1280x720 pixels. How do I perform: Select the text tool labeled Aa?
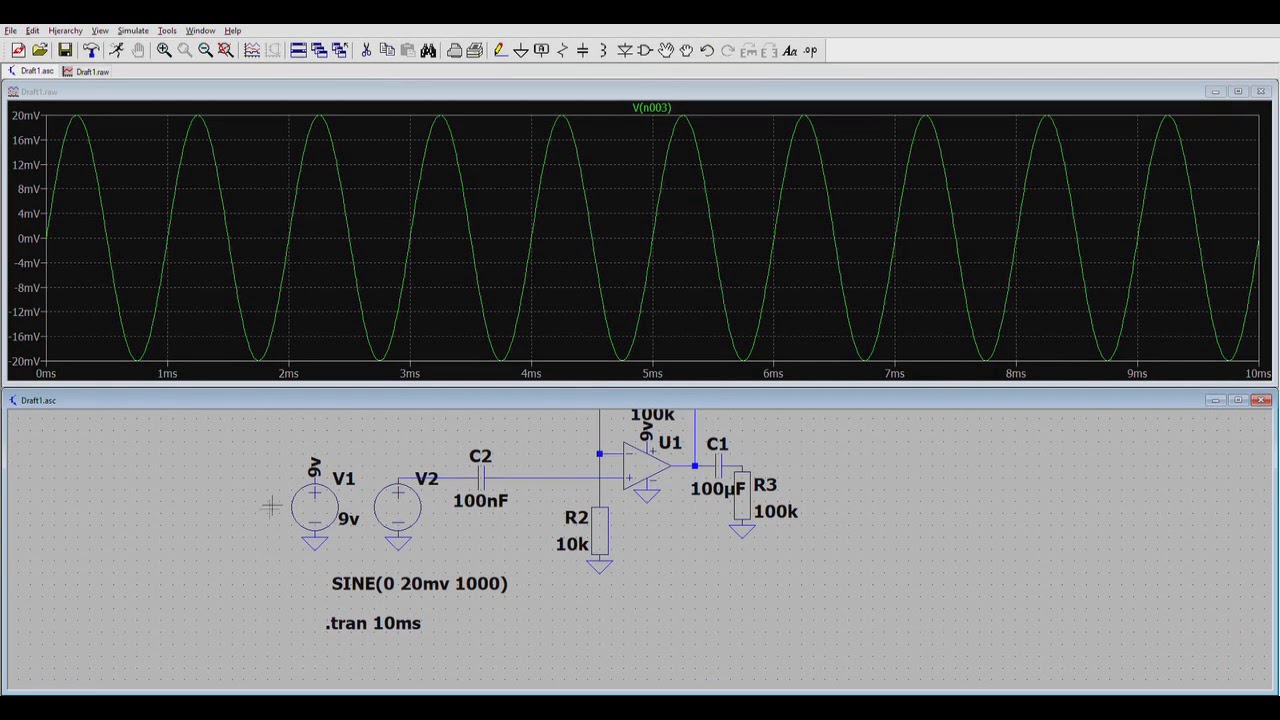789,50
